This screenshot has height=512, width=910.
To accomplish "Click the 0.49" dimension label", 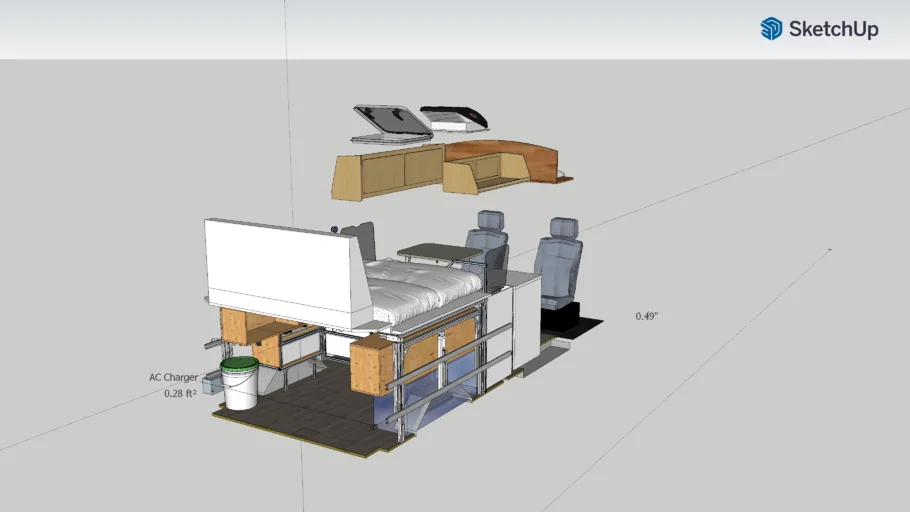I will [x=647, y=316].
